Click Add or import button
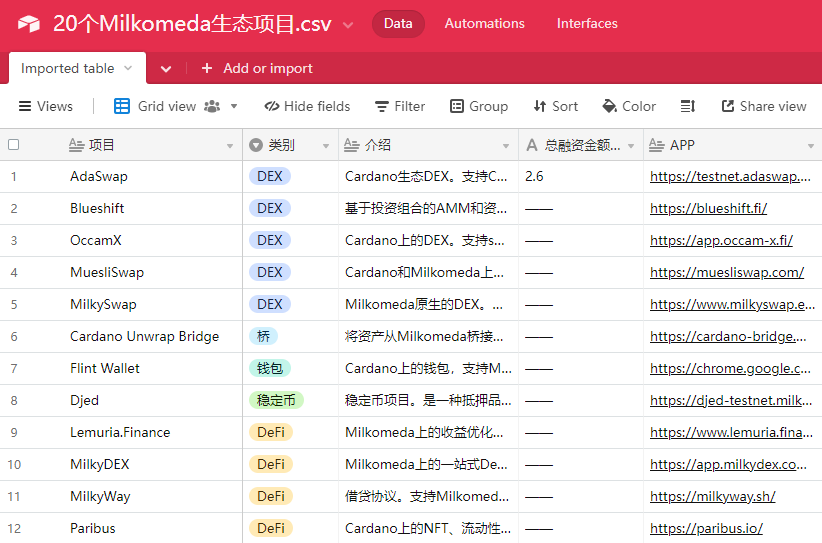Viewport: 822px width, 543px height. 257,68
